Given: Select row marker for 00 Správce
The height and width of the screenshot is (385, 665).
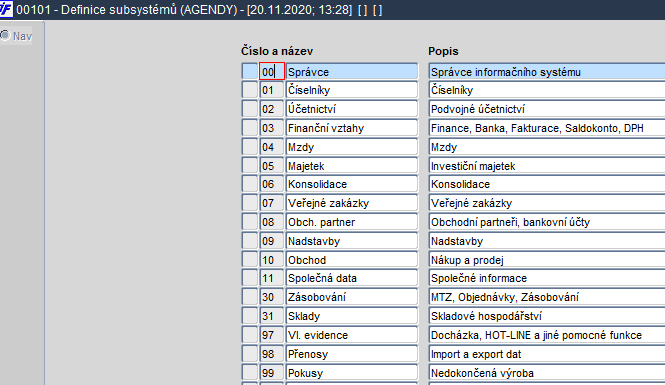Looking at the screenshot, I should coord(250,71).
